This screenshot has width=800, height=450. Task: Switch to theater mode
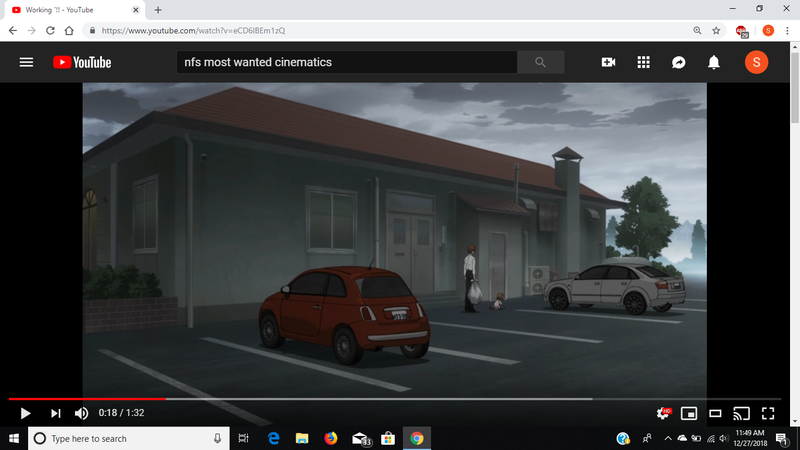pyautogui.click(x=715, y=413)
